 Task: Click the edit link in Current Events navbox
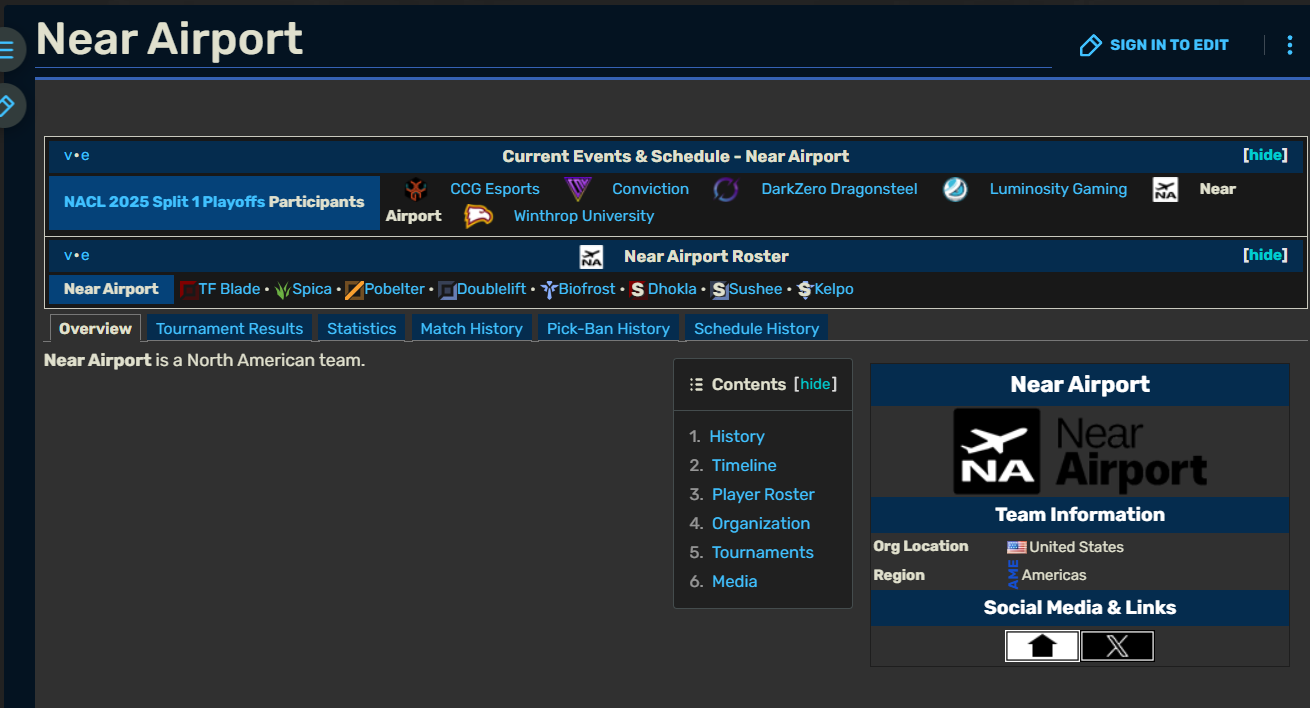85,156
